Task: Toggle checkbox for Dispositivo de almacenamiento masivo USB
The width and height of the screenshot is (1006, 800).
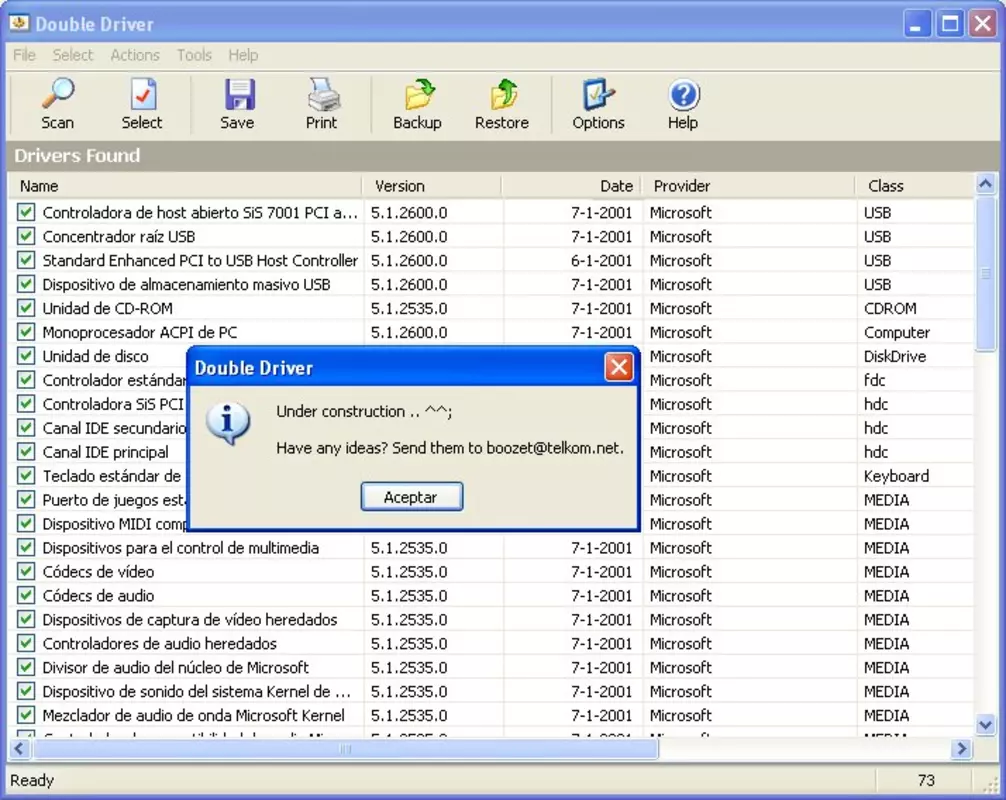Action: pos(26,284)
